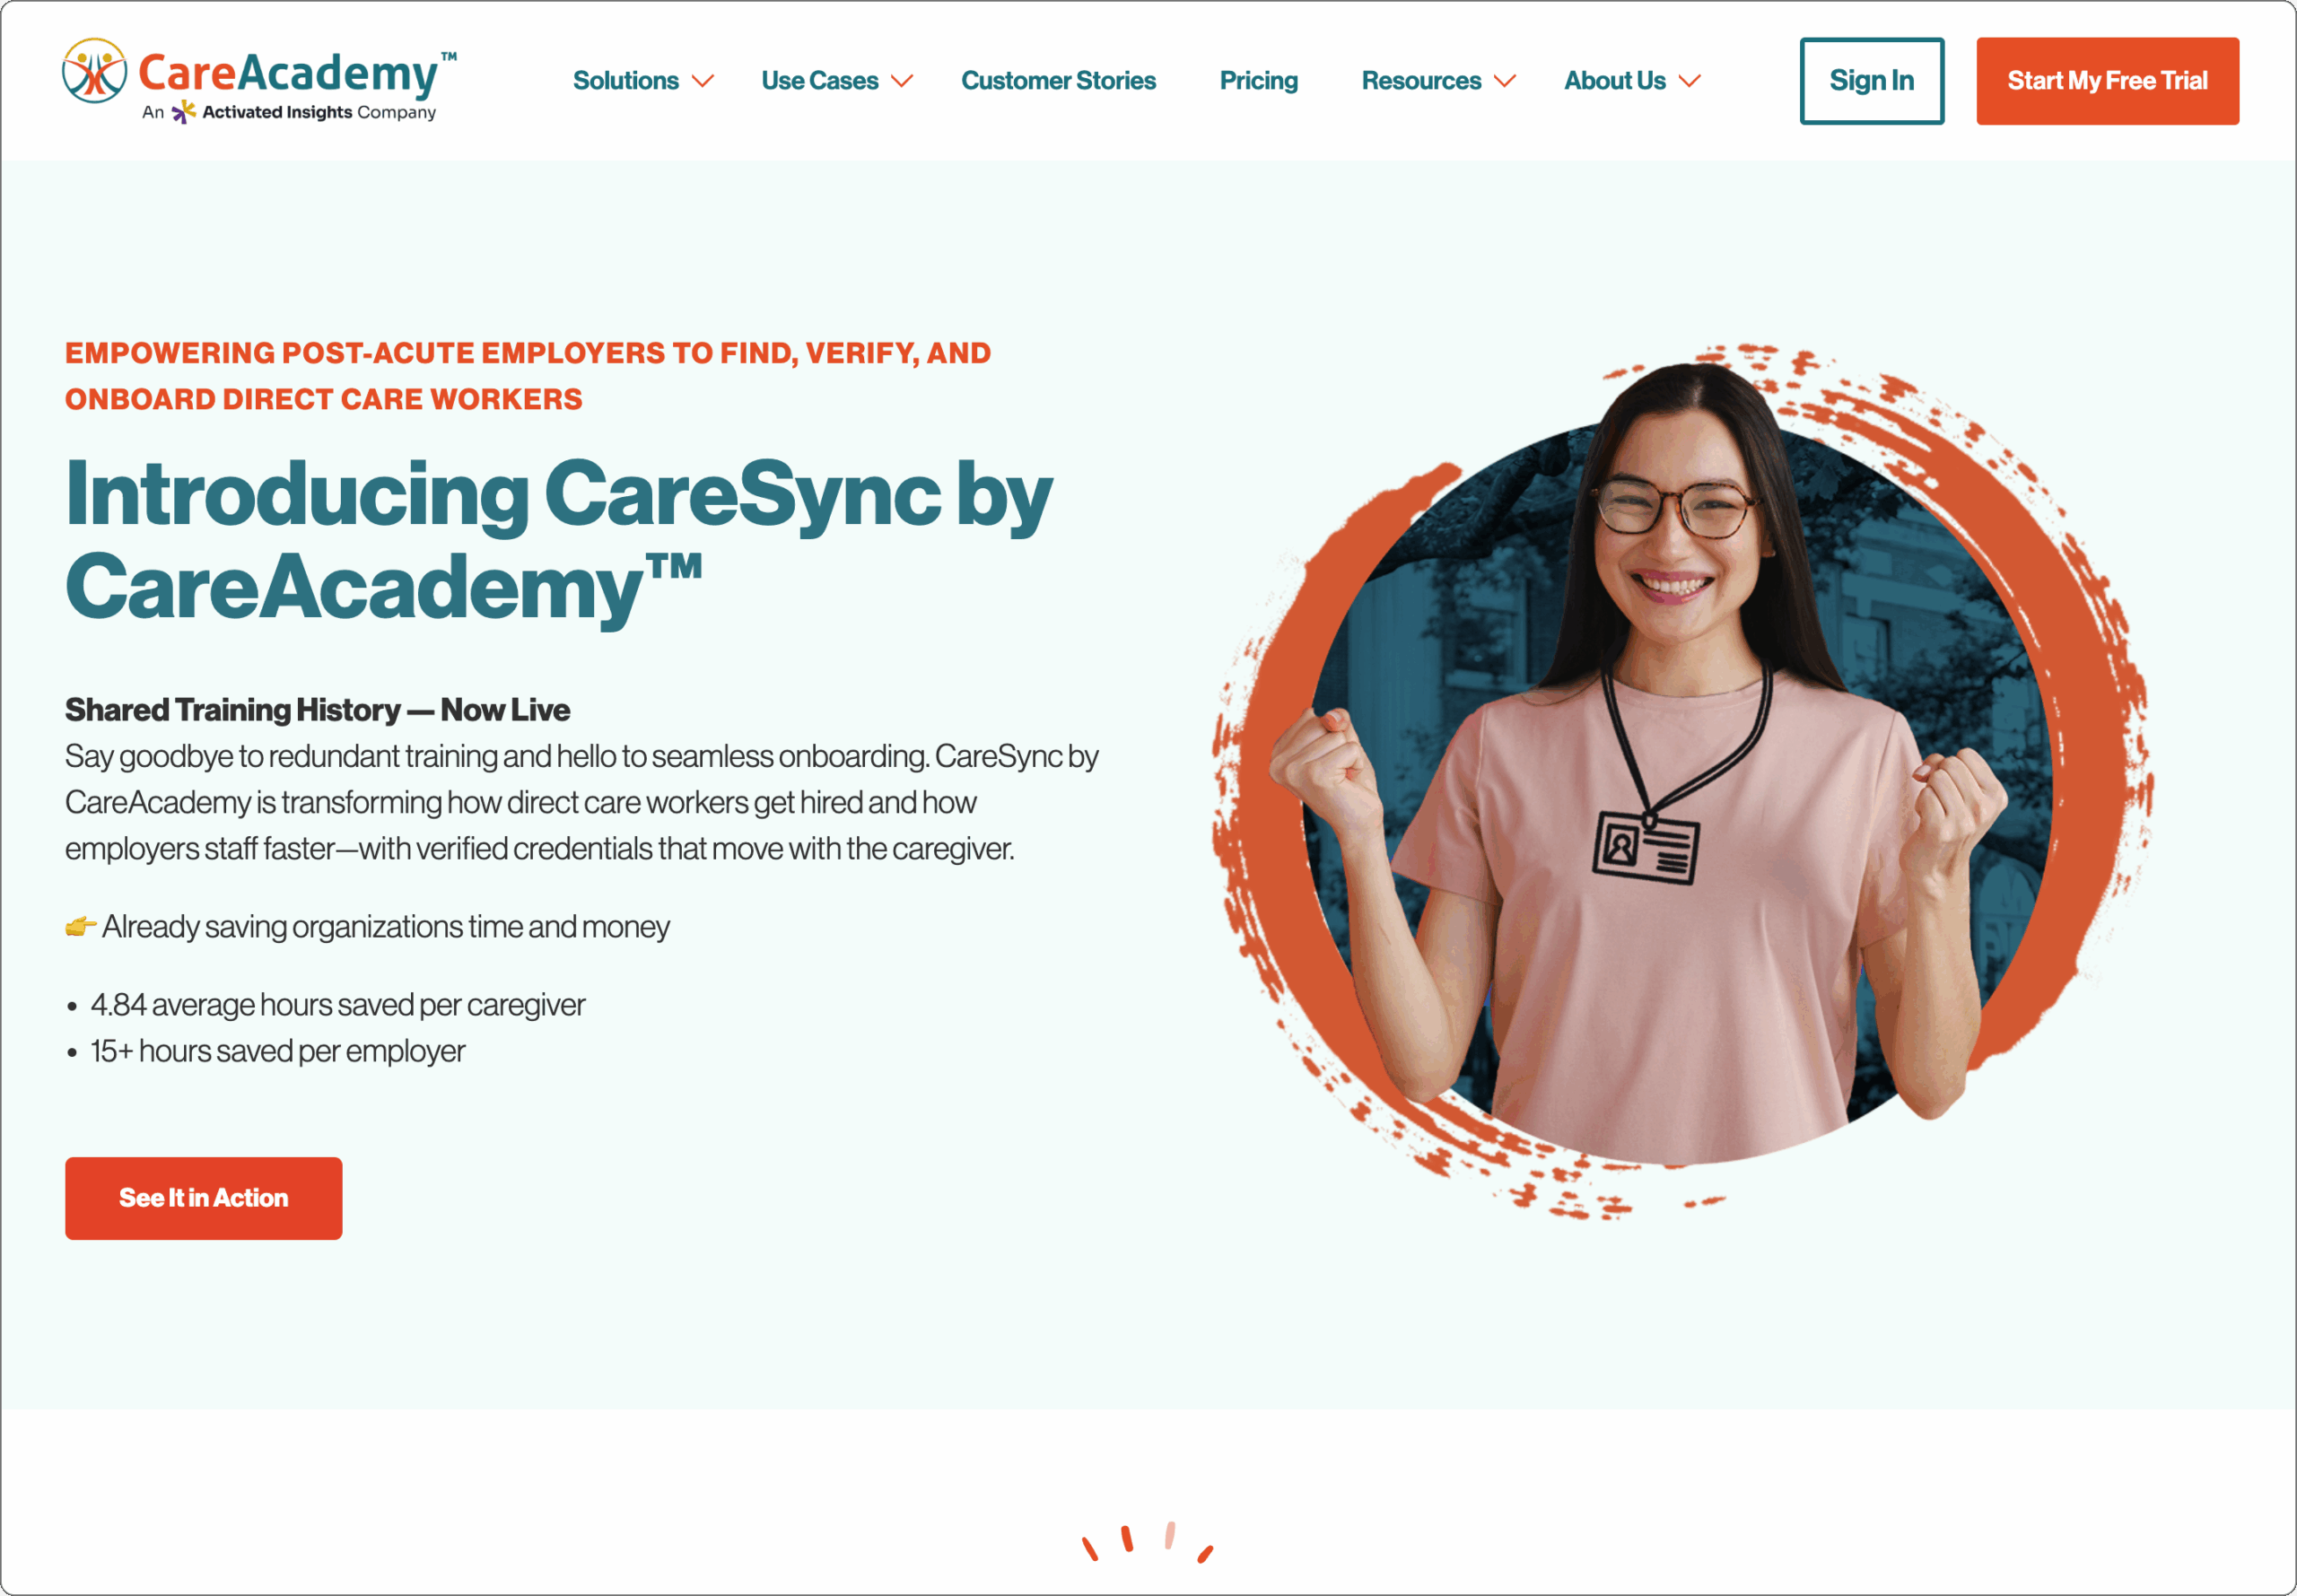Click the Activated Insights Company tagline

coord(289,112)
